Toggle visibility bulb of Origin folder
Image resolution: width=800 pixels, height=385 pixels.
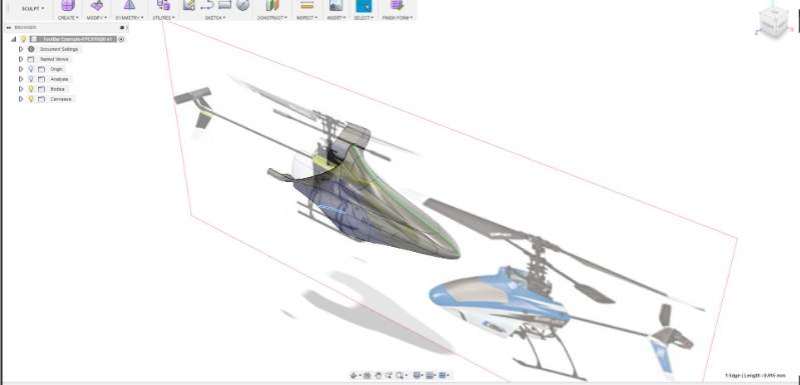point(31,69)
